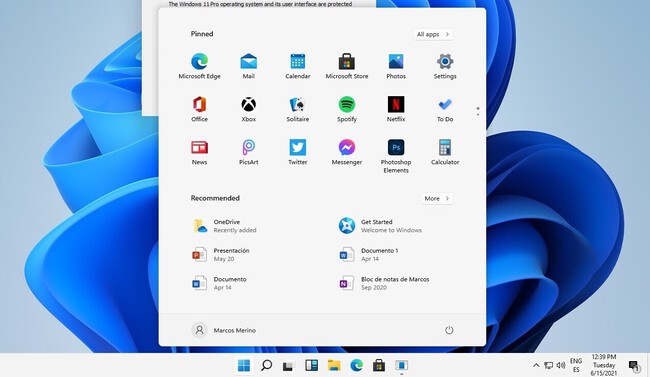Open Widgets panel from taskbar
650x377 pixels.
click(311, 365)
